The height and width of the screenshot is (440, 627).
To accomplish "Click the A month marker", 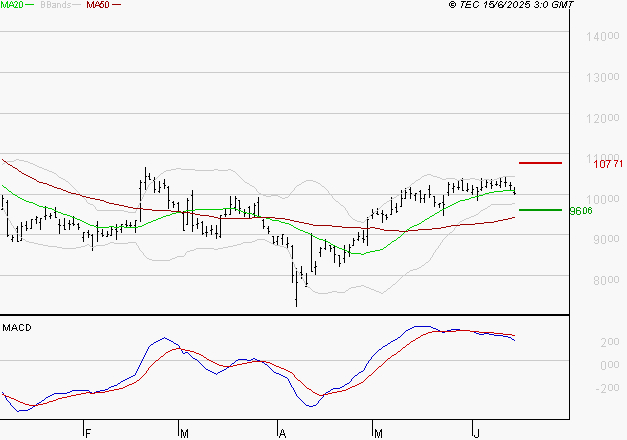I will (283, 433).
